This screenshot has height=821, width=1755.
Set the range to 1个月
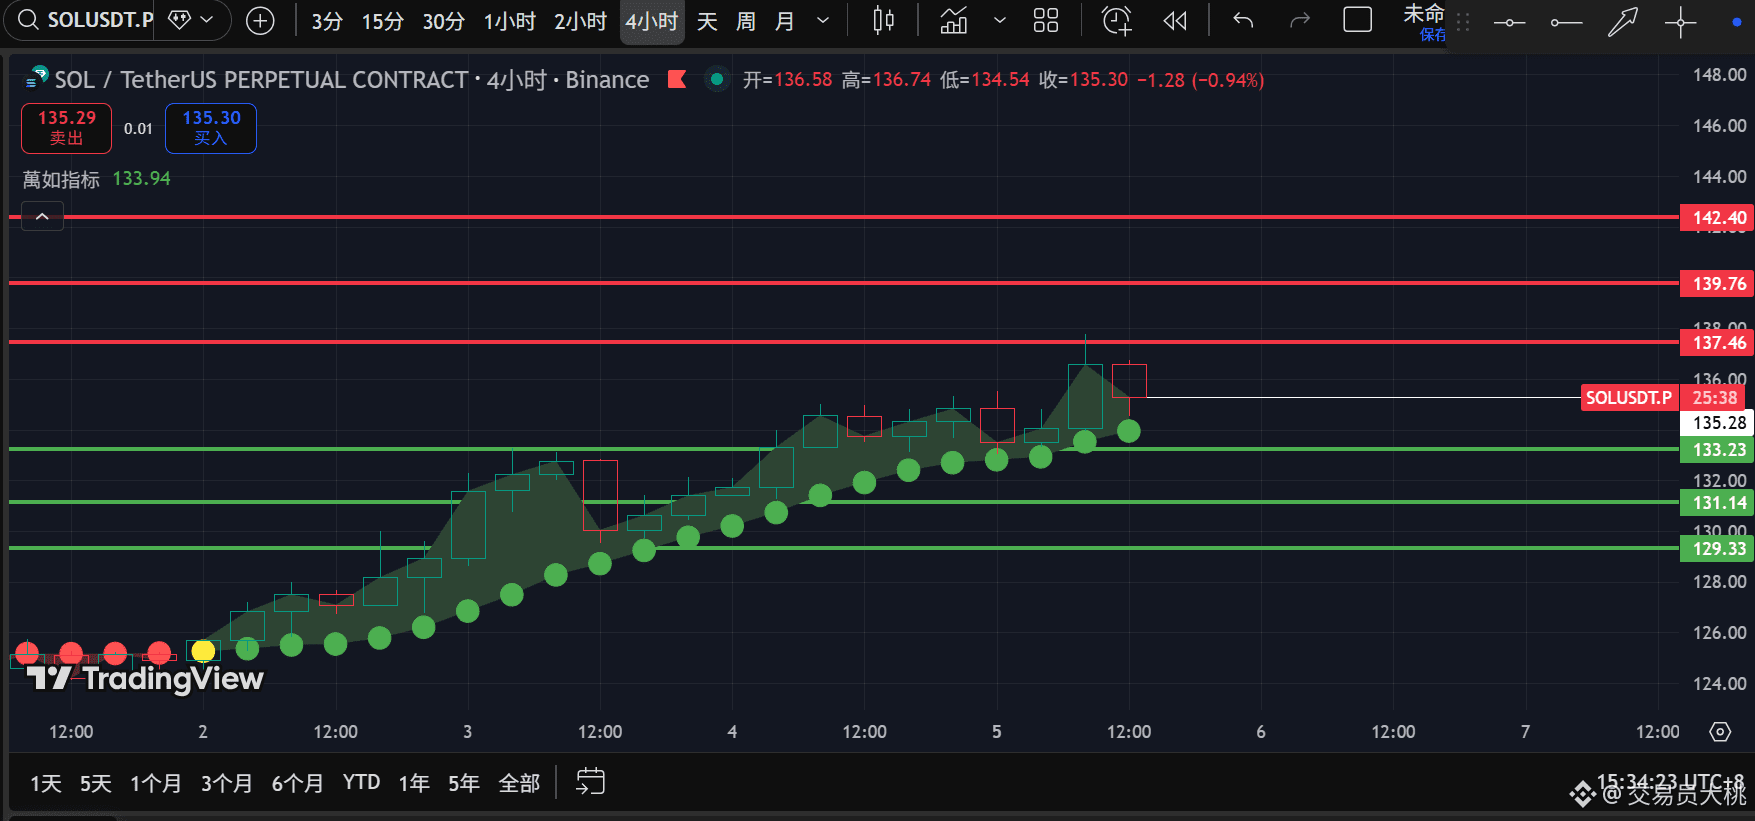click(x=156, y=783)
